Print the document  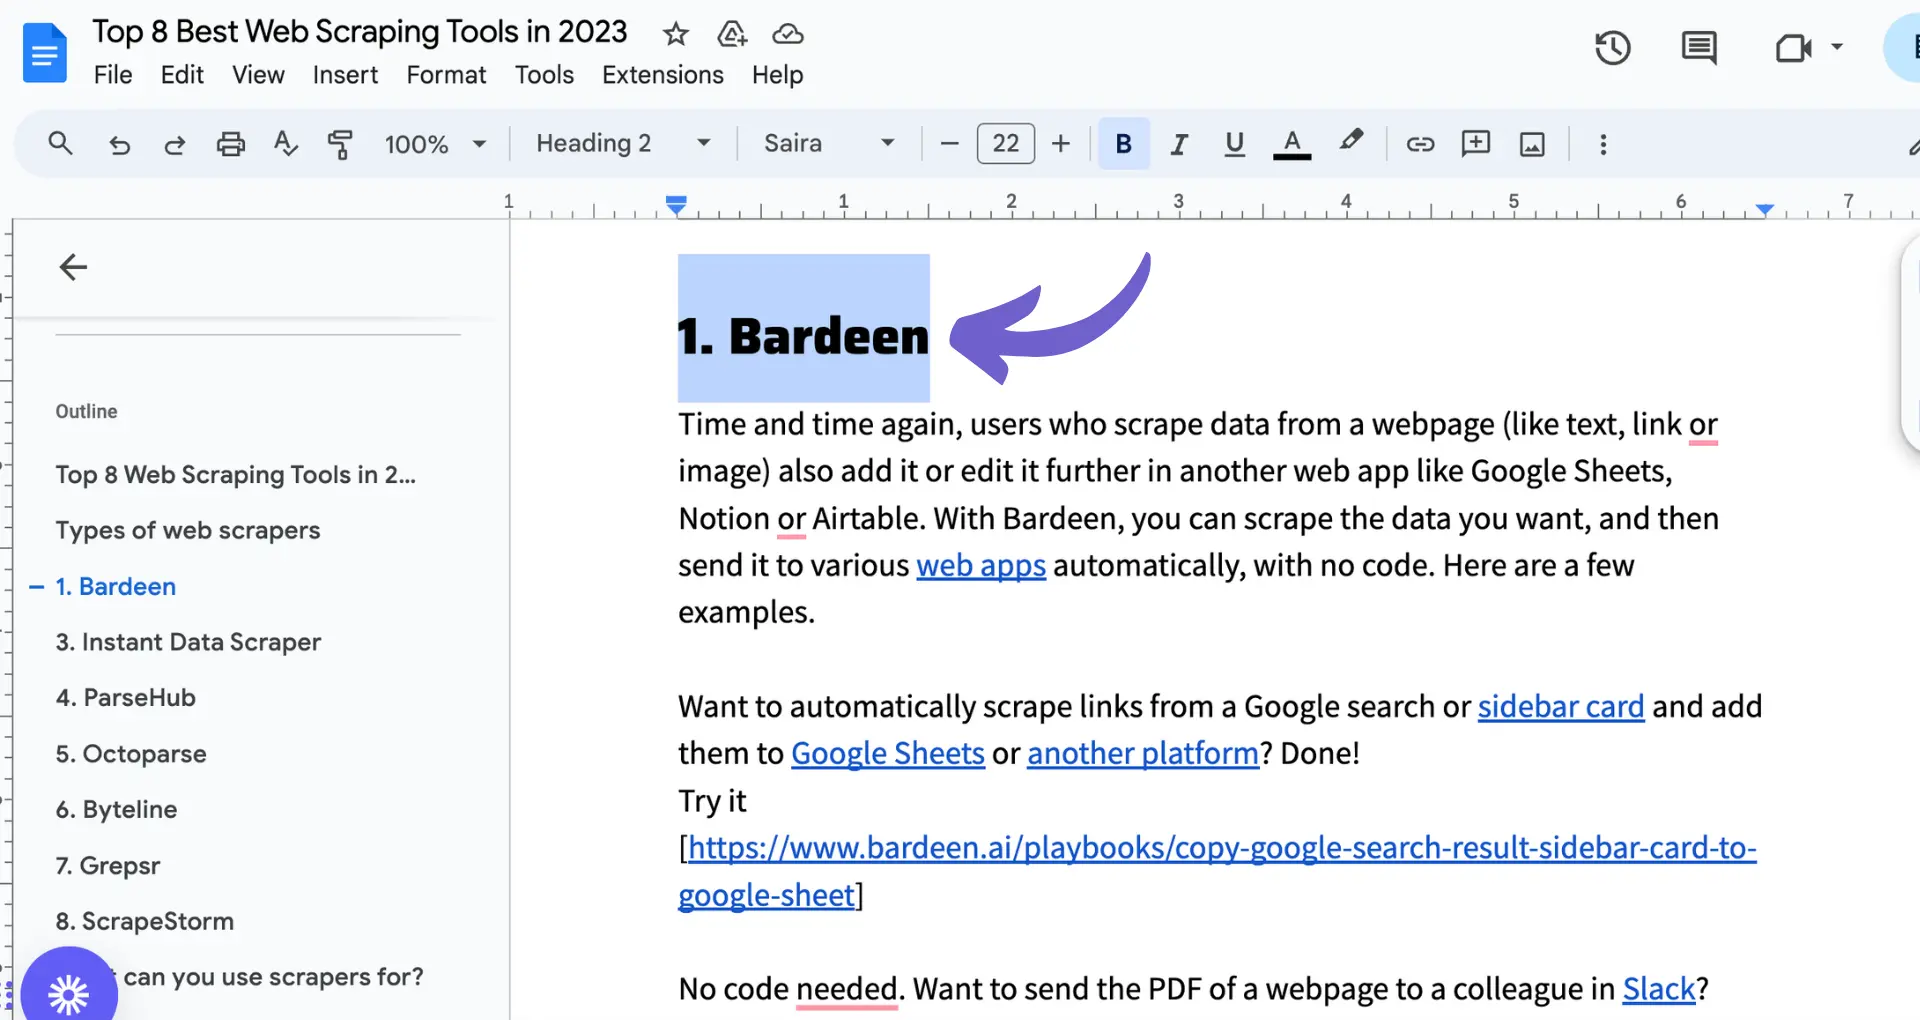click(231, 144)
